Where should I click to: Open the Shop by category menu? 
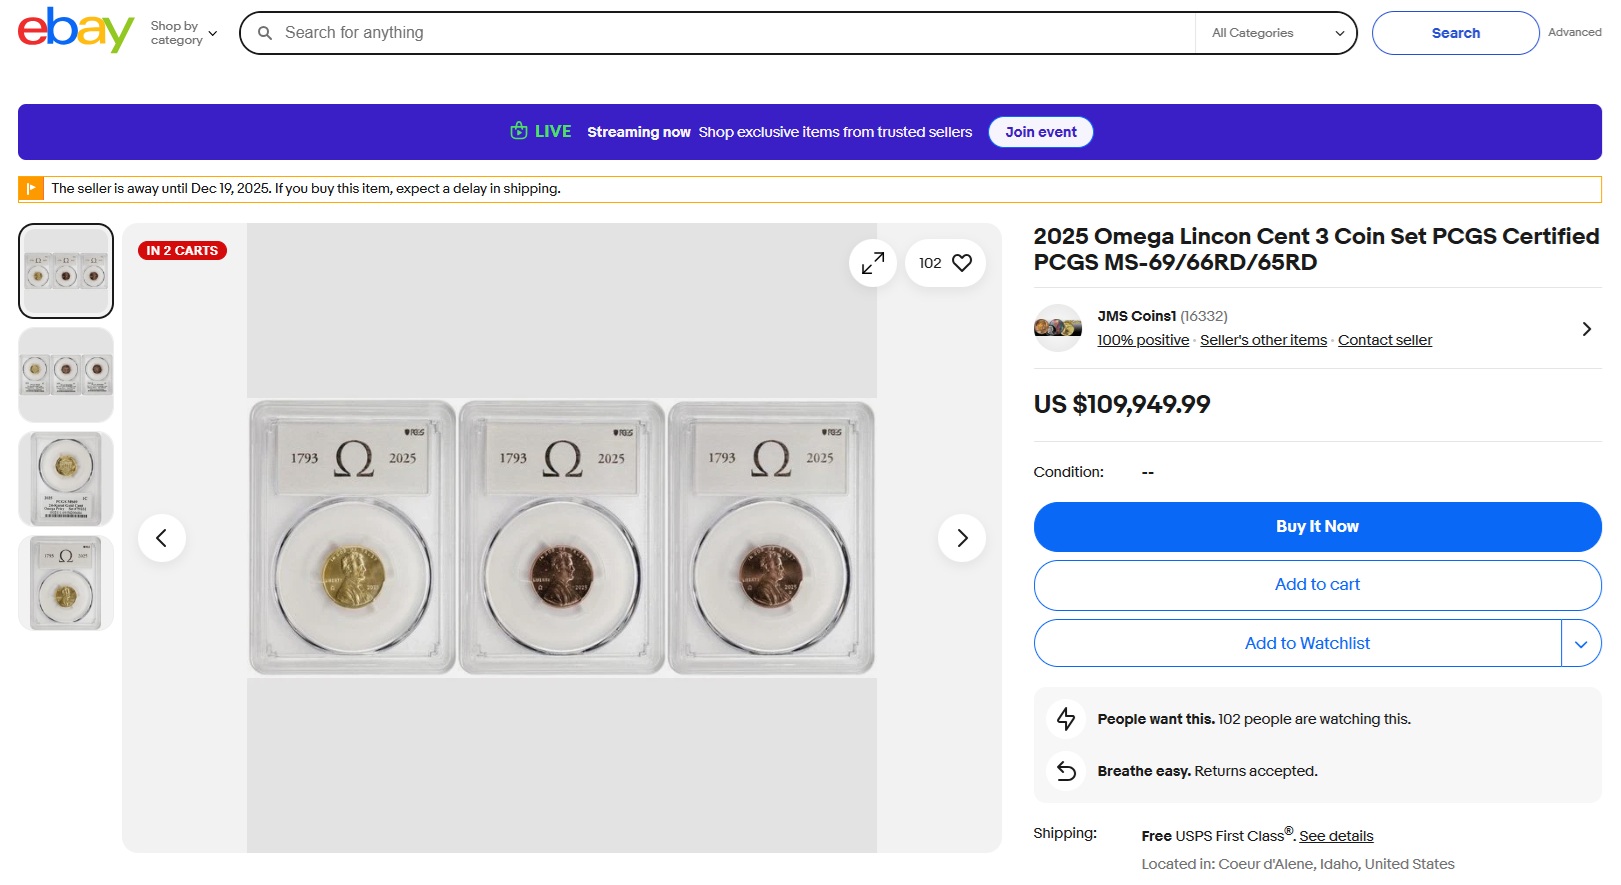pyautogui.click(x=183, y=33)
